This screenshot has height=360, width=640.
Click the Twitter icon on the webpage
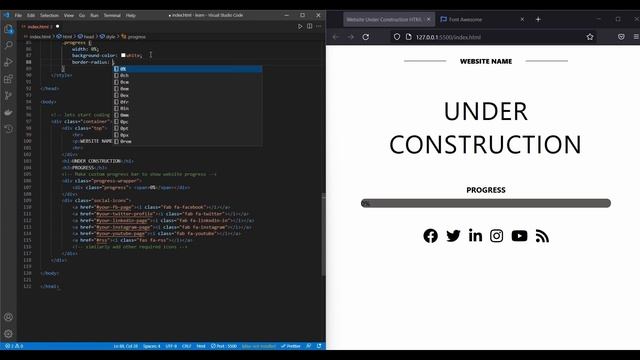453,236
